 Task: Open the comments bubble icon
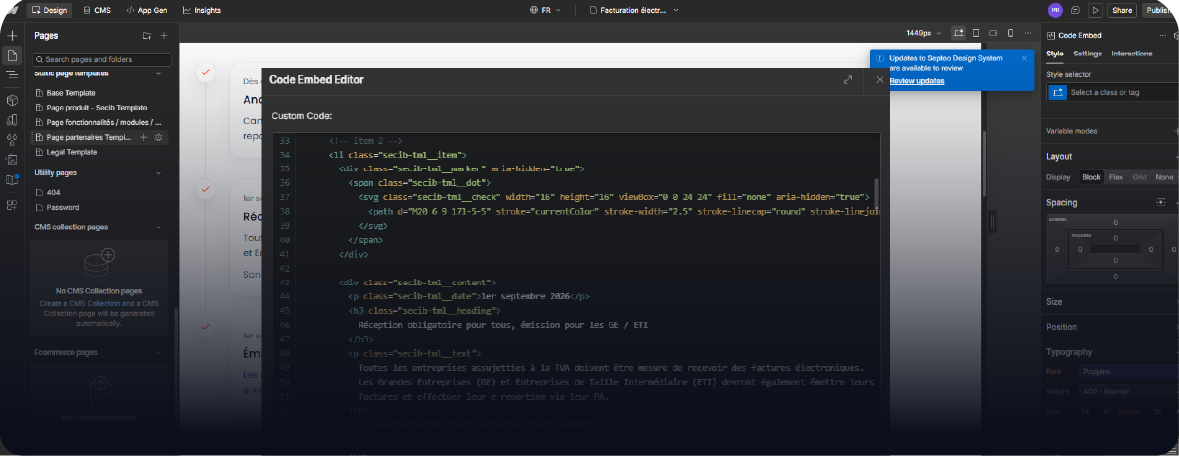[x=1075, y=10]
